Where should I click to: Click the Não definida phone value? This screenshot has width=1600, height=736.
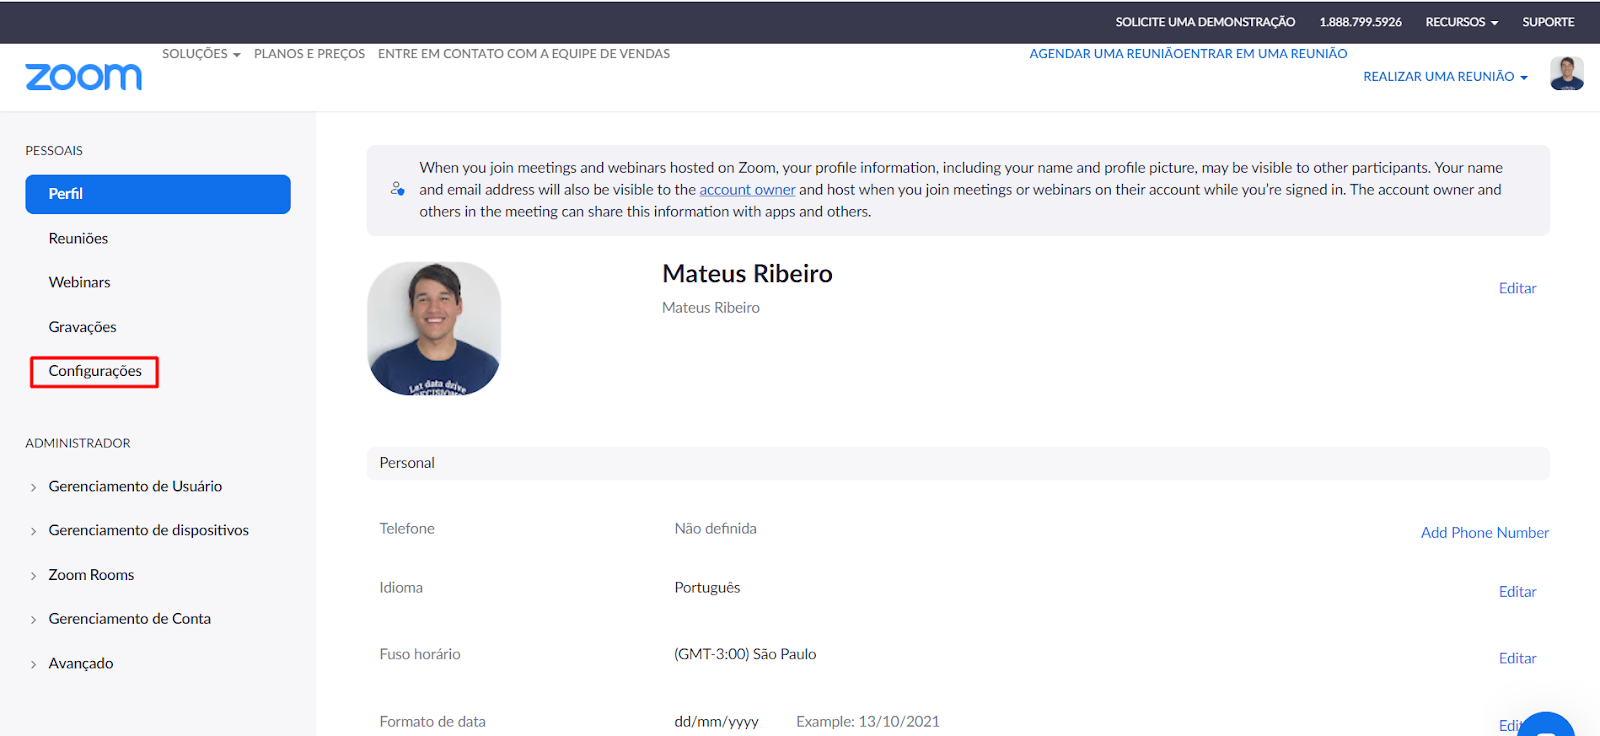[715, 529]
